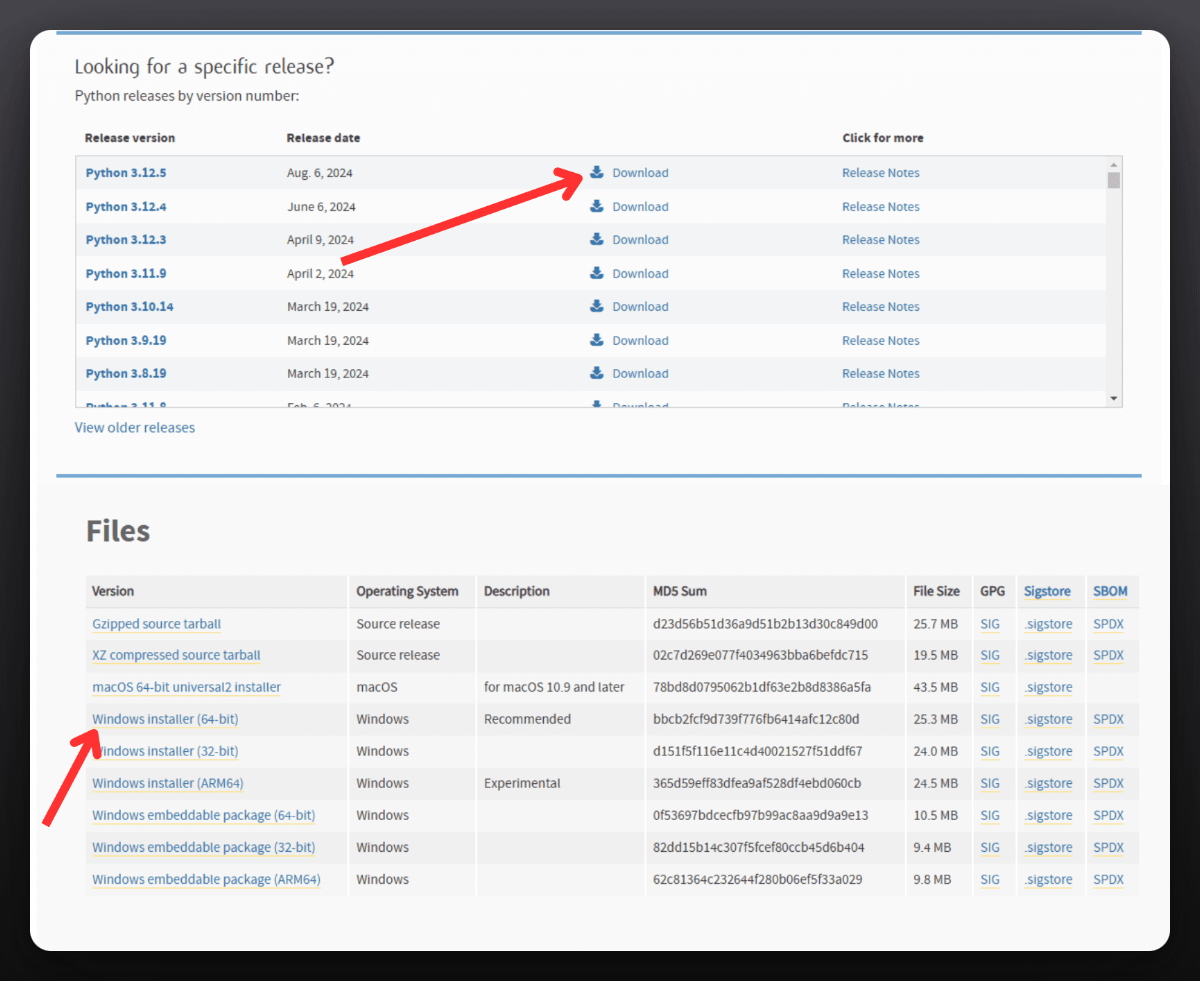This screenshot has height=981, width=1200.
Task: Click 'for macOS 10.9 and later' text
Action: click(554, 688)
